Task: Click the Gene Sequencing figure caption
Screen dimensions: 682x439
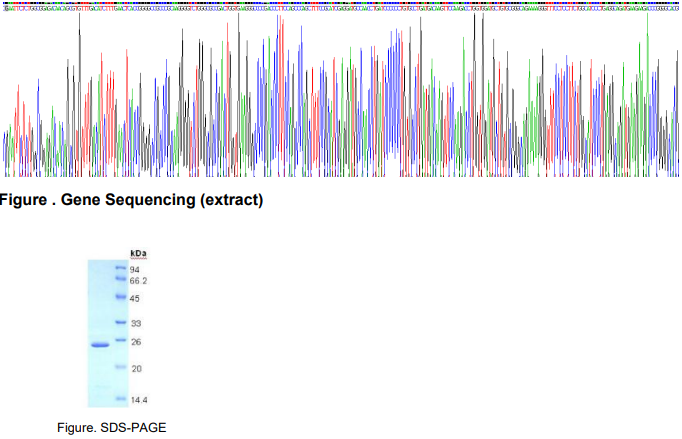Action: click(x=131, y=200)
